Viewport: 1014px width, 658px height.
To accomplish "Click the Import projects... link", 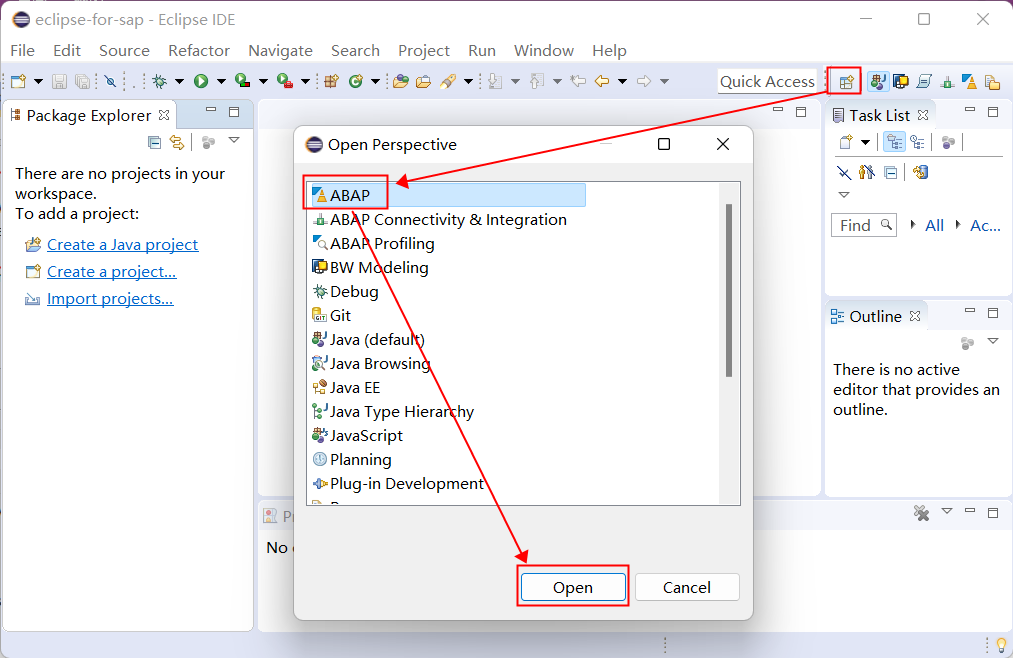I will click(110, 299).
